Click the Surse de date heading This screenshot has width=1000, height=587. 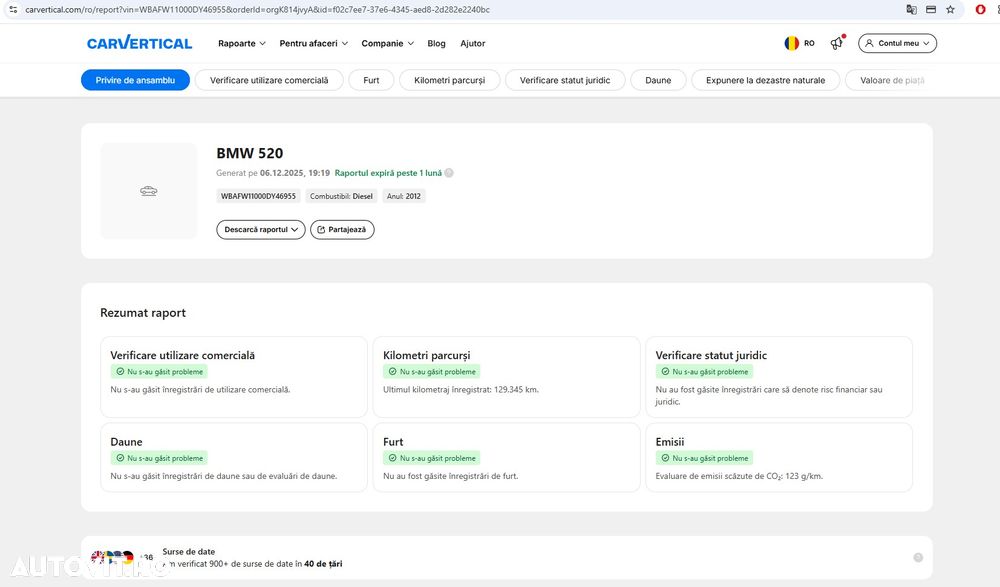coord(189,551)
